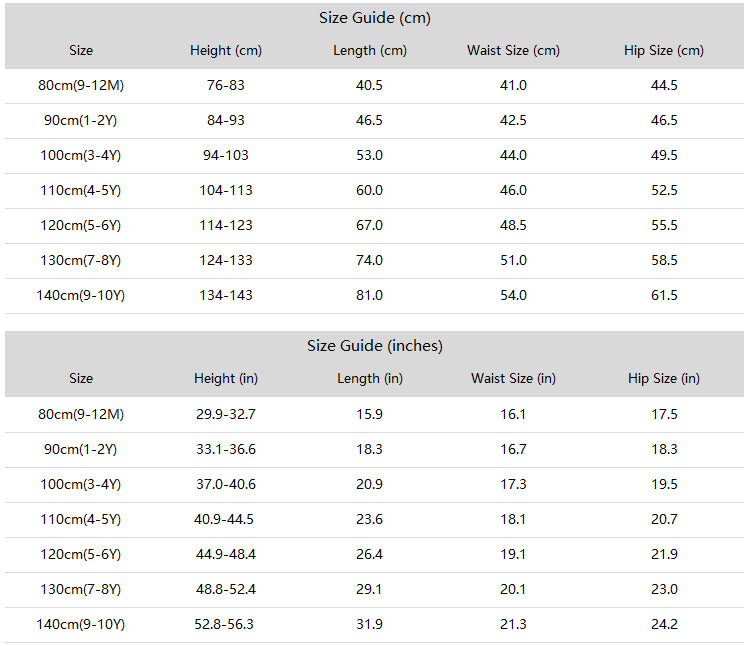This screenshot has width=751, height=646.
Task: Click the 67.0 length cell
Action: pyautogui.click(x=369, y=225)
